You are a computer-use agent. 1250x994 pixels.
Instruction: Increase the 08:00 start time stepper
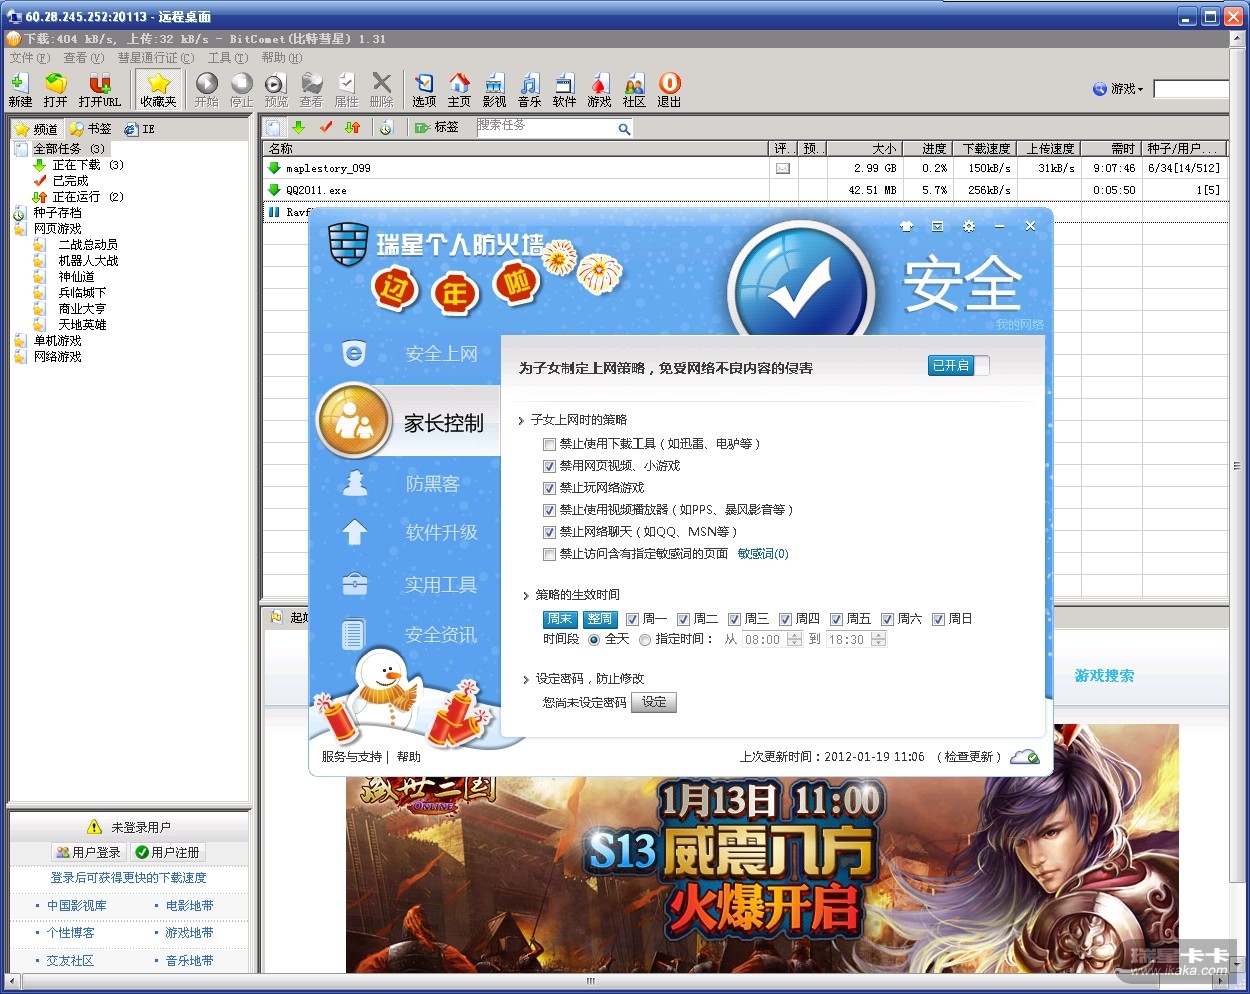[x=794, y=636]
